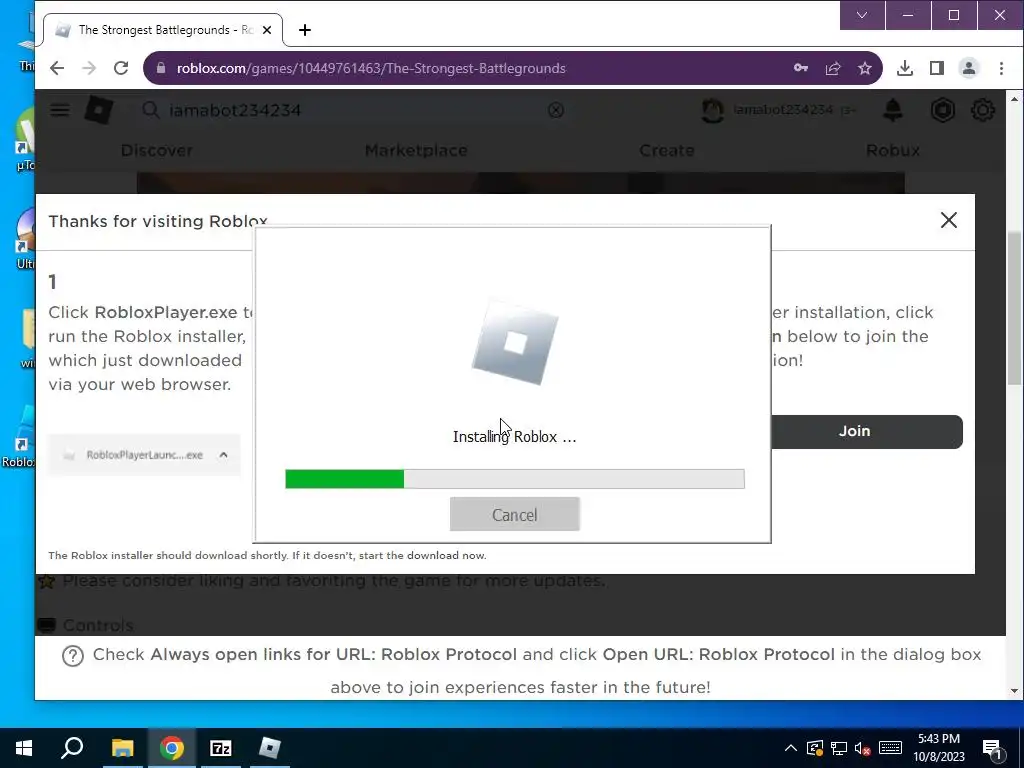Open taskbar clock showing 5:43 PM
Screen dimensions: 1024x768
(938, 748)
